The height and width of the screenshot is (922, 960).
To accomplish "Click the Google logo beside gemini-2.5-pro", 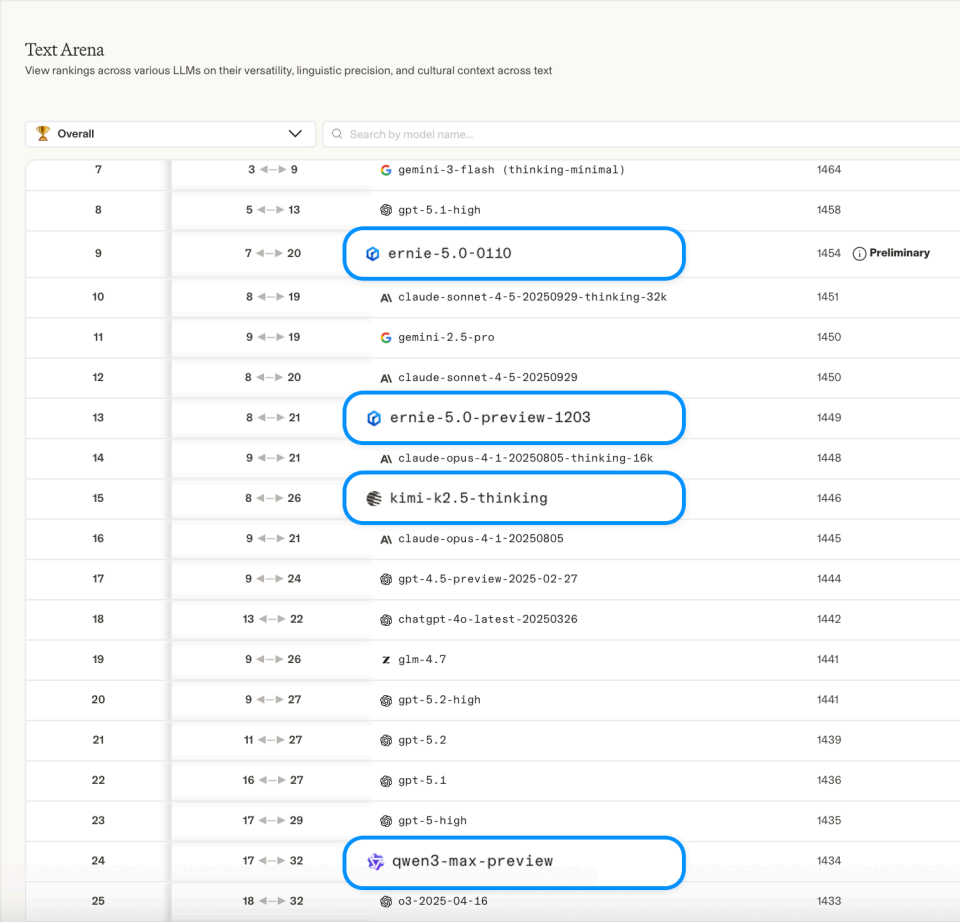I will [386, 338].
